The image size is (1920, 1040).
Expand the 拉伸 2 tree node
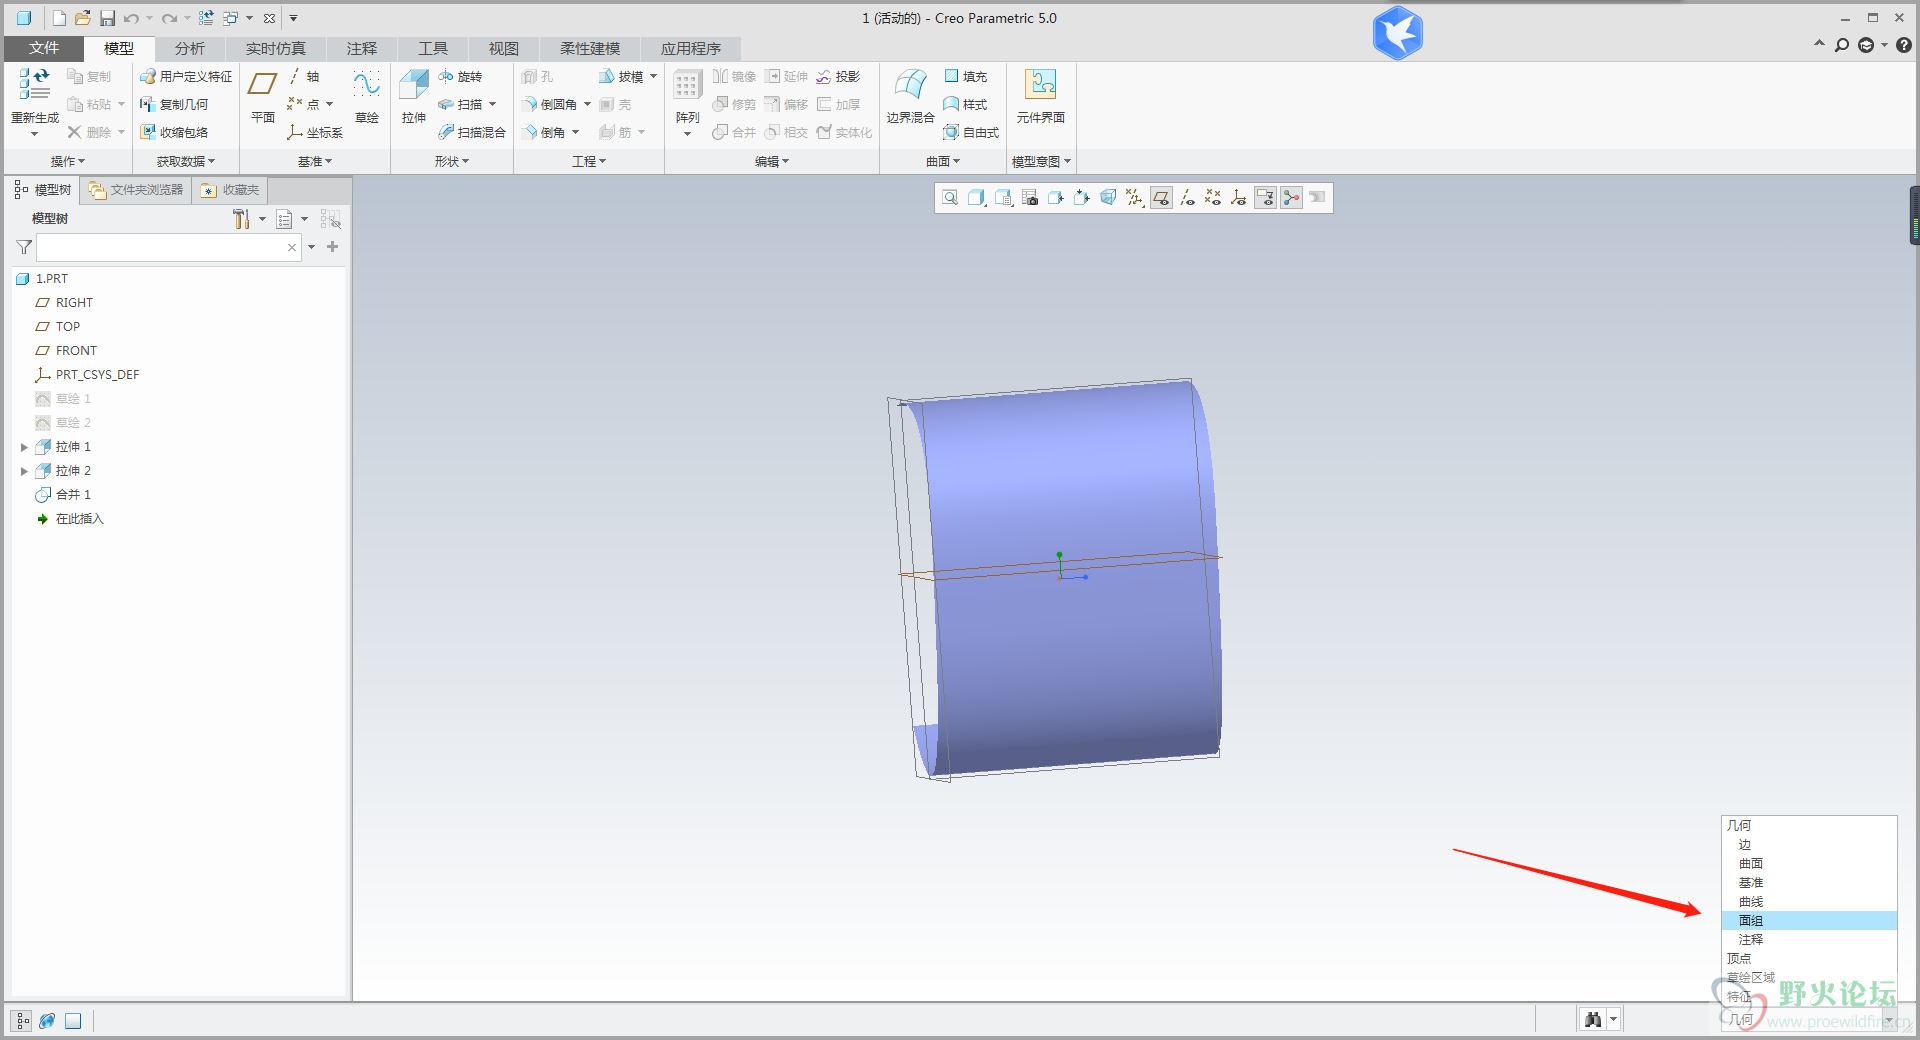coord(24,471)
